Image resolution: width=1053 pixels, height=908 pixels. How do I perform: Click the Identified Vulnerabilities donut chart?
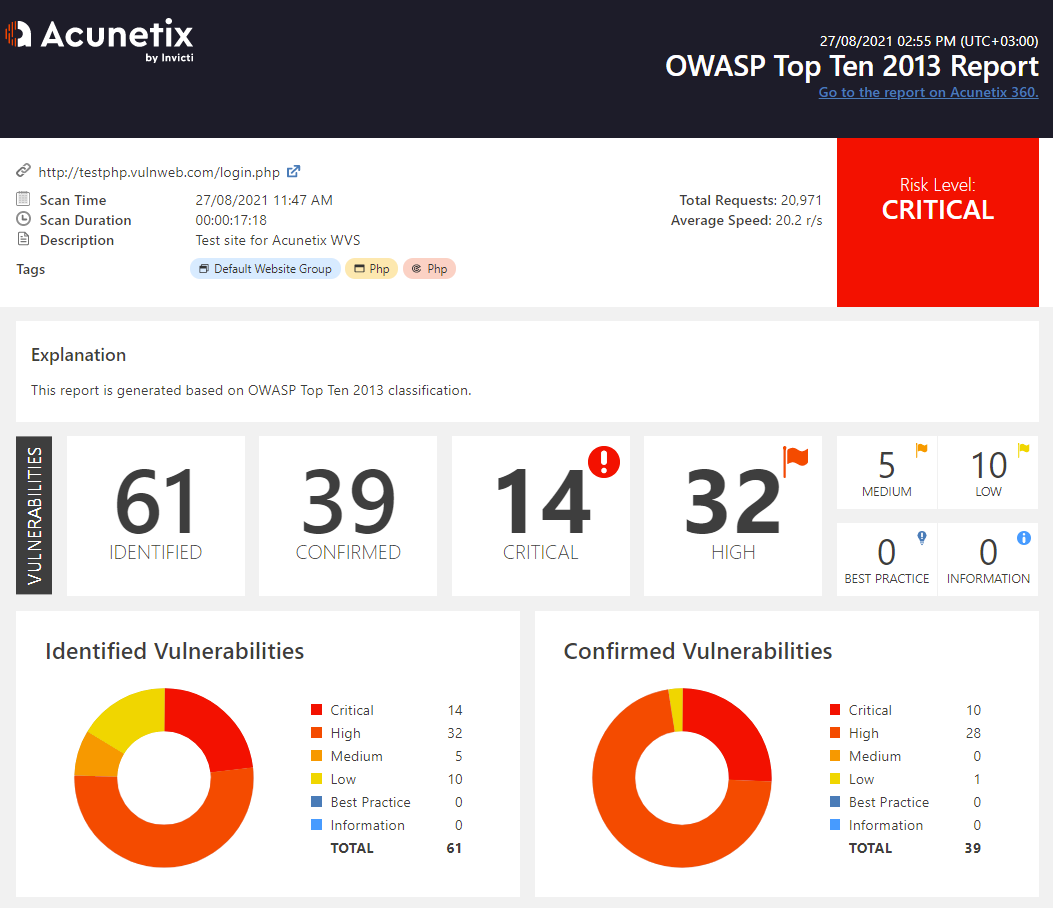(164, 778)
